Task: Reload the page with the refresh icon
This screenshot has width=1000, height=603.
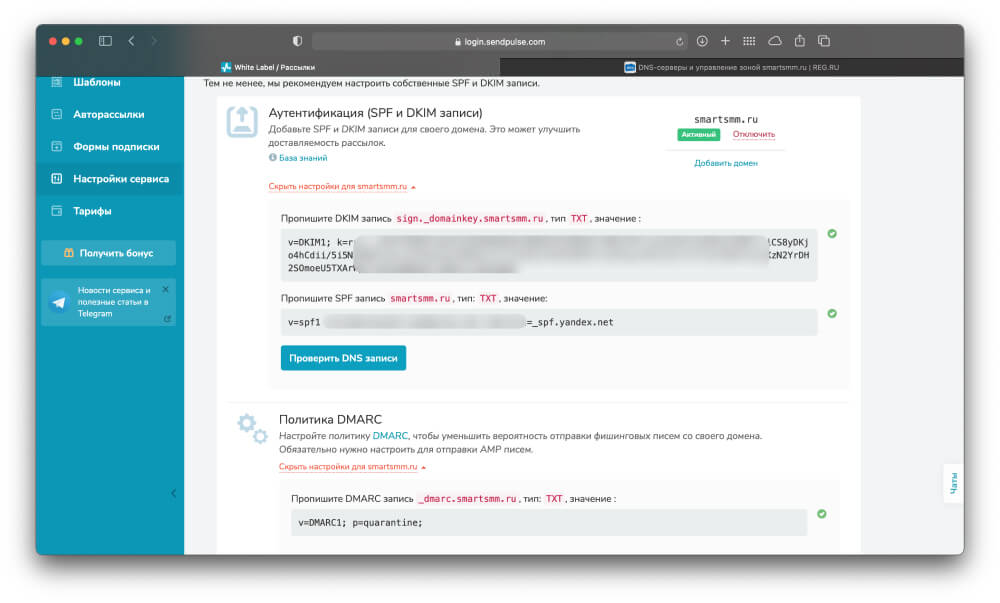Action: [679, 41]
